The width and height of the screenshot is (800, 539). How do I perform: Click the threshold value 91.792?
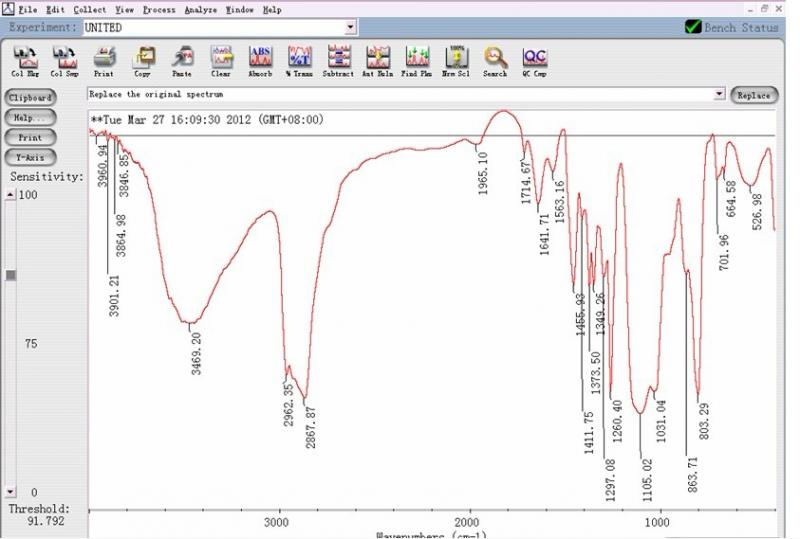tap(46, 521)
